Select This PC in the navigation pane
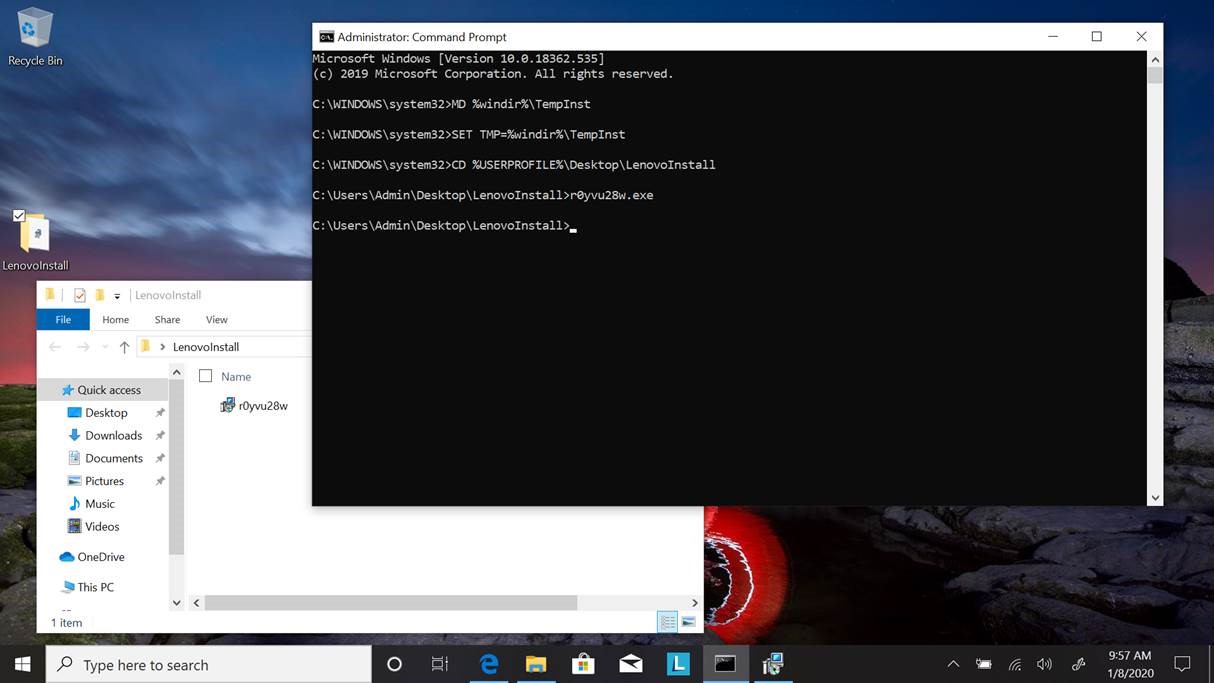Viewport: 1214px width, 683px height. click(x=95, y=587)
